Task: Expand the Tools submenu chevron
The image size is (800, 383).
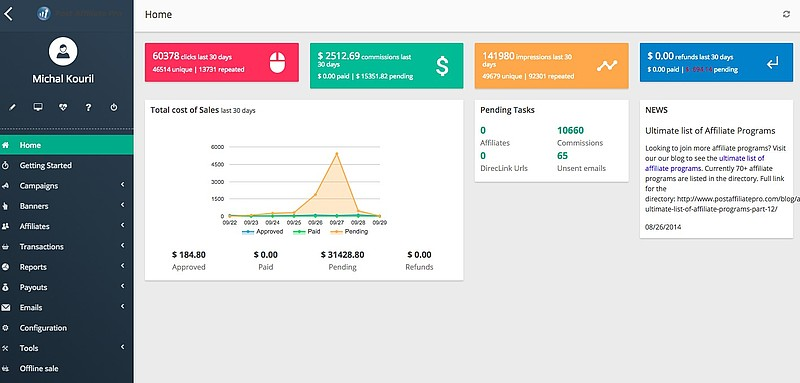Action: (122, 347)
